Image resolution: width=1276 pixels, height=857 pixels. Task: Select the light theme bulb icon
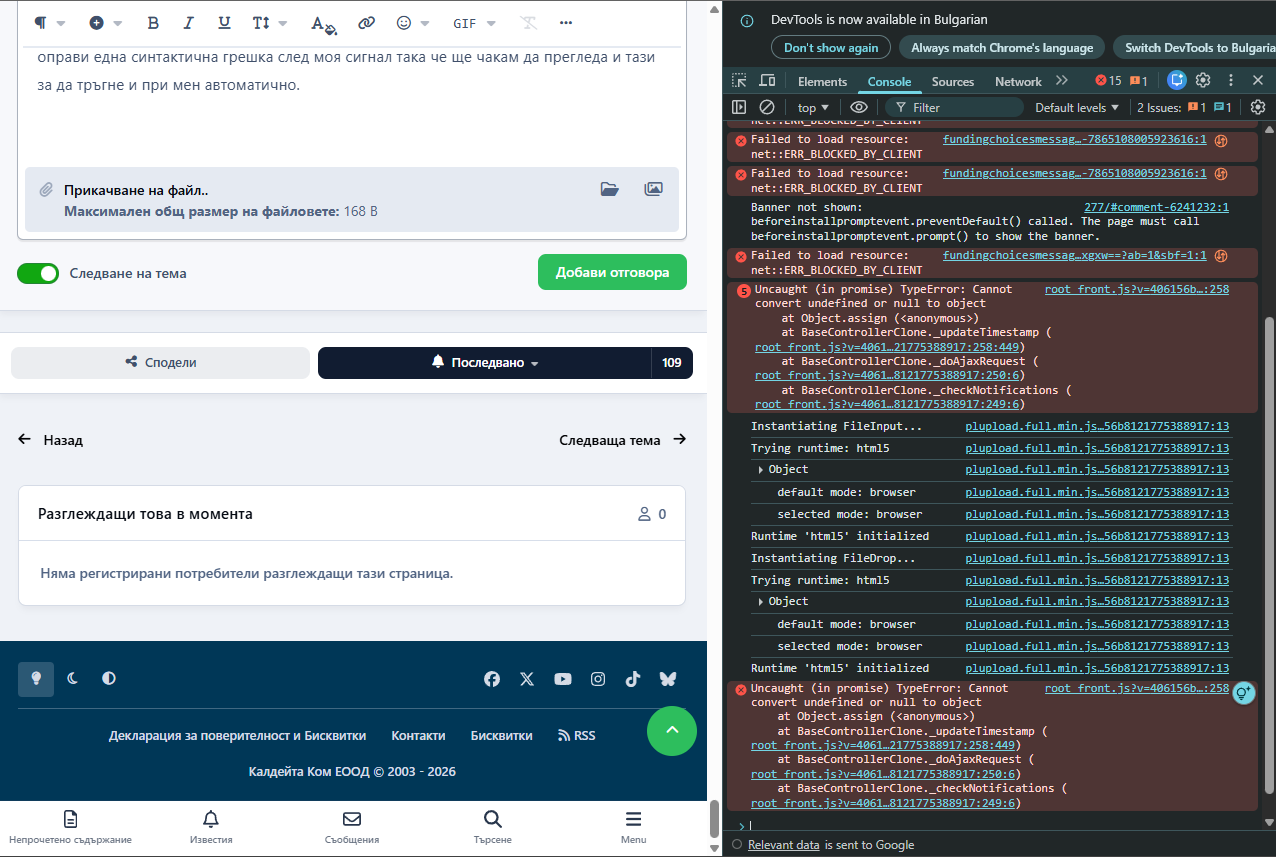[x=36, y=679]
